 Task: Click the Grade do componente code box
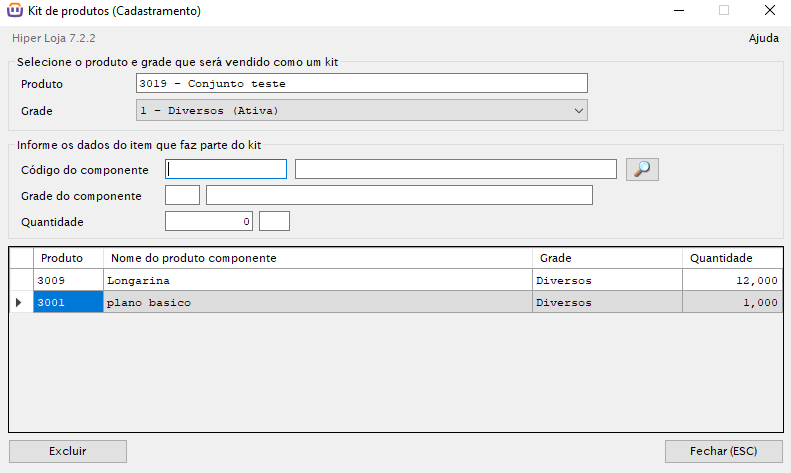(182, 195)
